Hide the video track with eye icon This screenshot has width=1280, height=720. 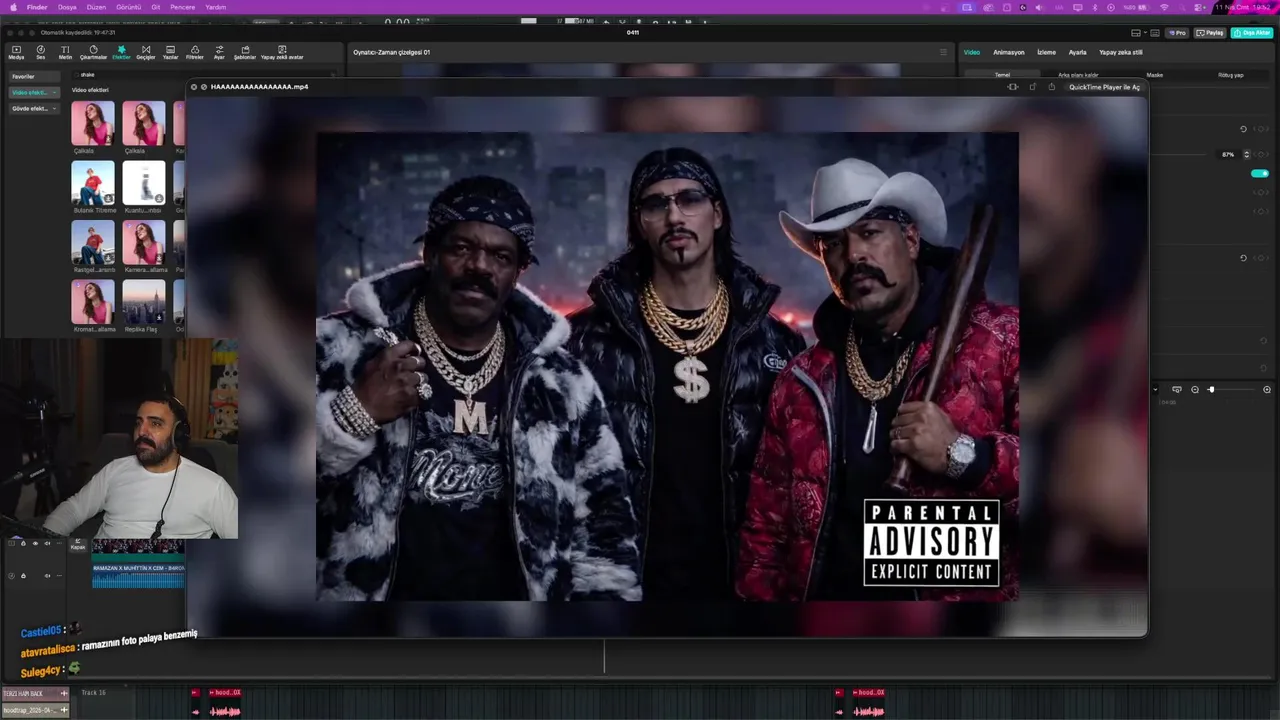click(x=35, y=543)
